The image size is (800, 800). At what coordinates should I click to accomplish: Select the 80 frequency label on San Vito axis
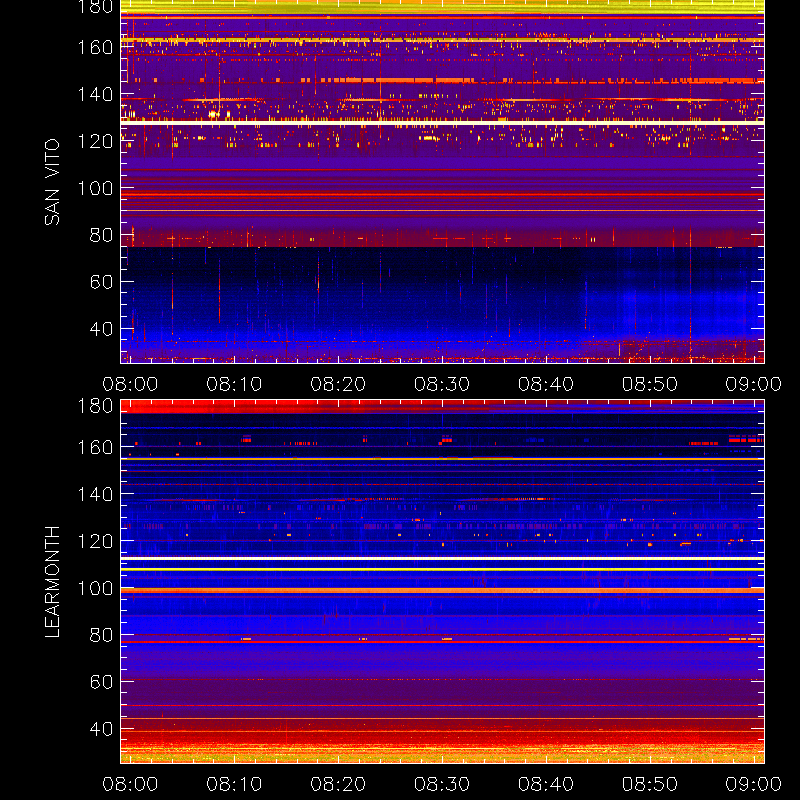(x=101, y=235)
